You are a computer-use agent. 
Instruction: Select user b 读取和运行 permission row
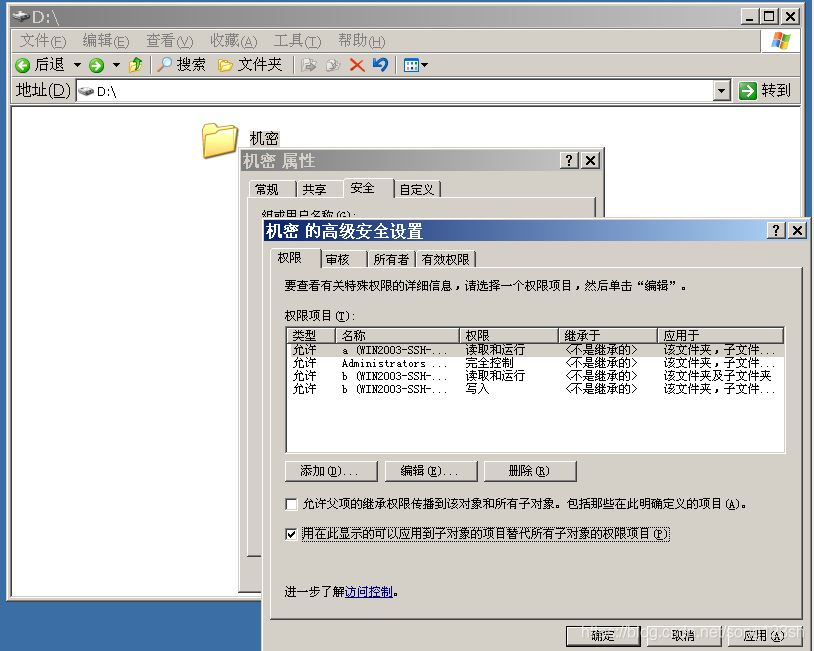tap(535, 376)
